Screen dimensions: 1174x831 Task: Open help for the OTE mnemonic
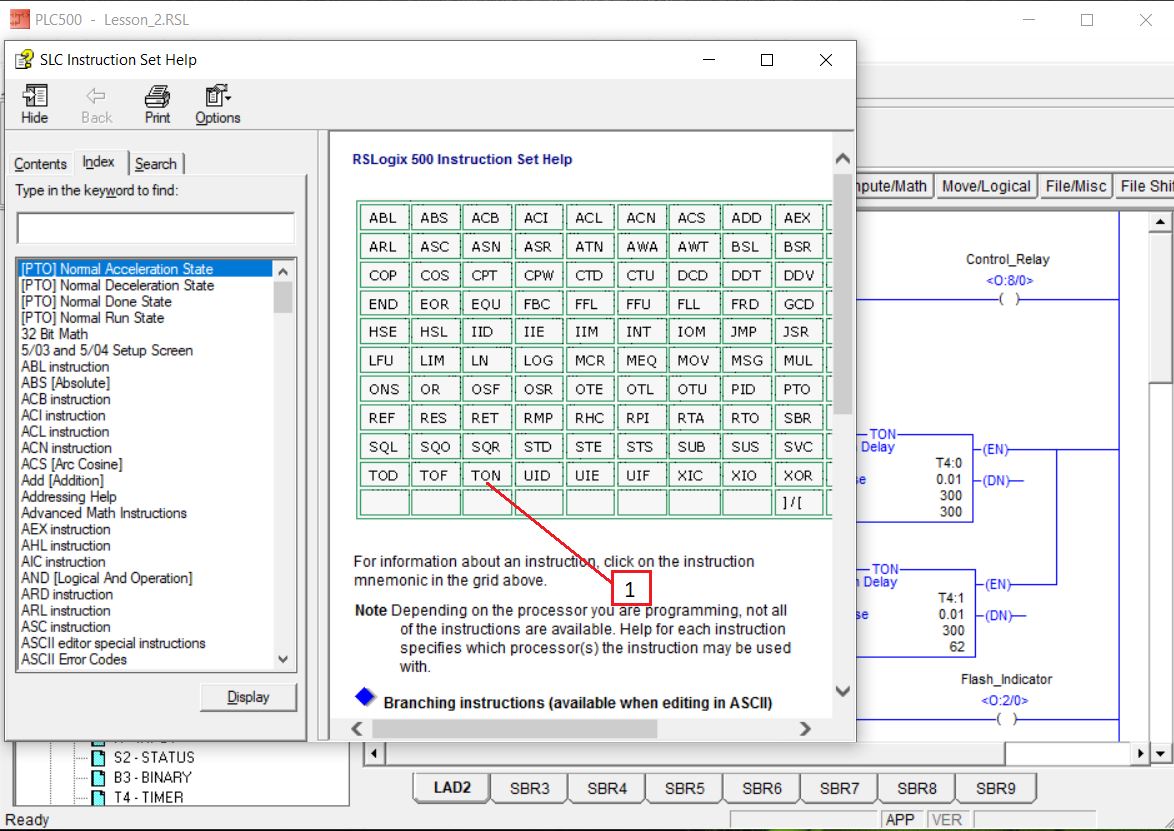(588, 389)
